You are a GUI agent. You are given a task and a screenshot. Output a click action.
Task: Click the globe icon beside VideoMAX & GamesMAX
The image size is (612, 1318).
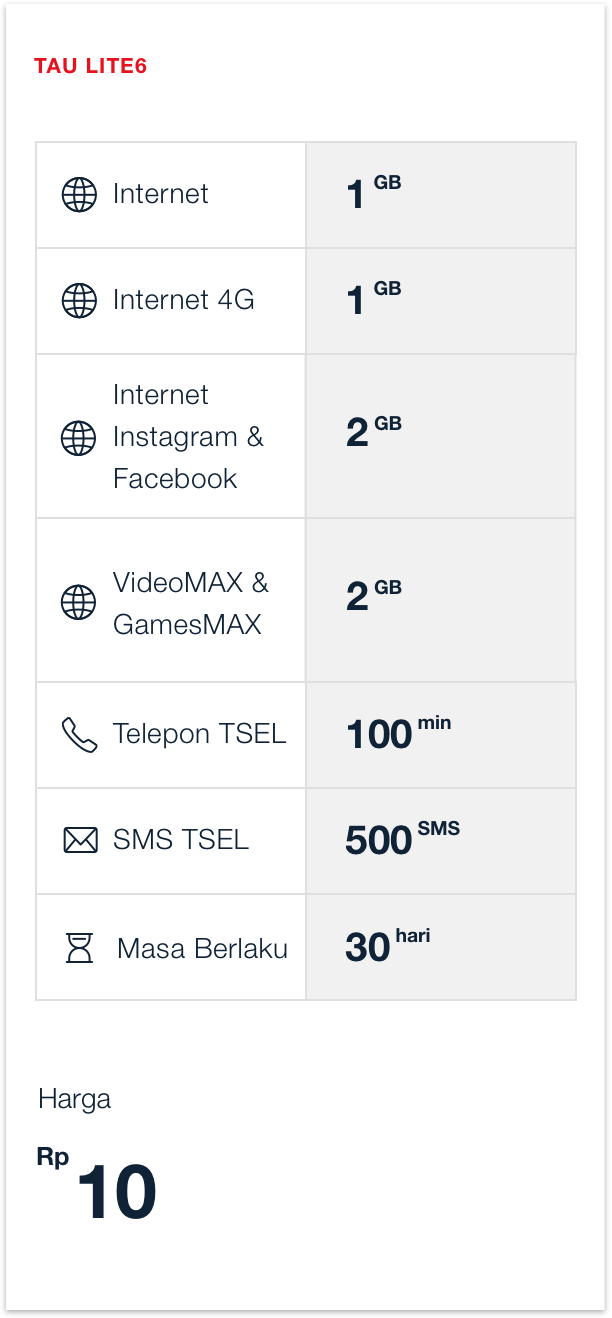[x=79, y=602]
